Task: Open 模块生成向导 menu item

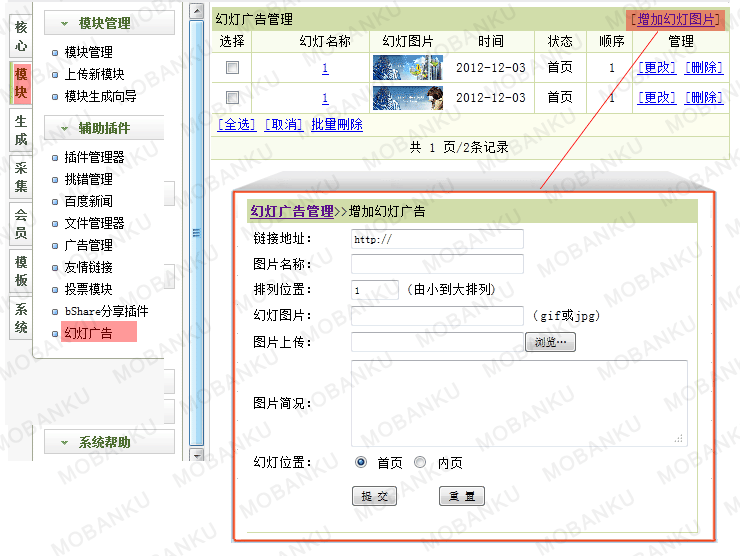Action: click(x=101, y=96)
